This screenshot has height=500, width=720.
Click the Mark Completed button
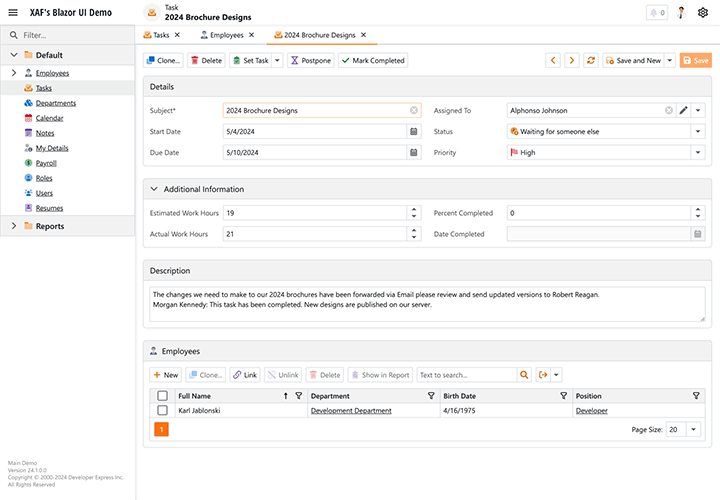[x=373, y=60]
